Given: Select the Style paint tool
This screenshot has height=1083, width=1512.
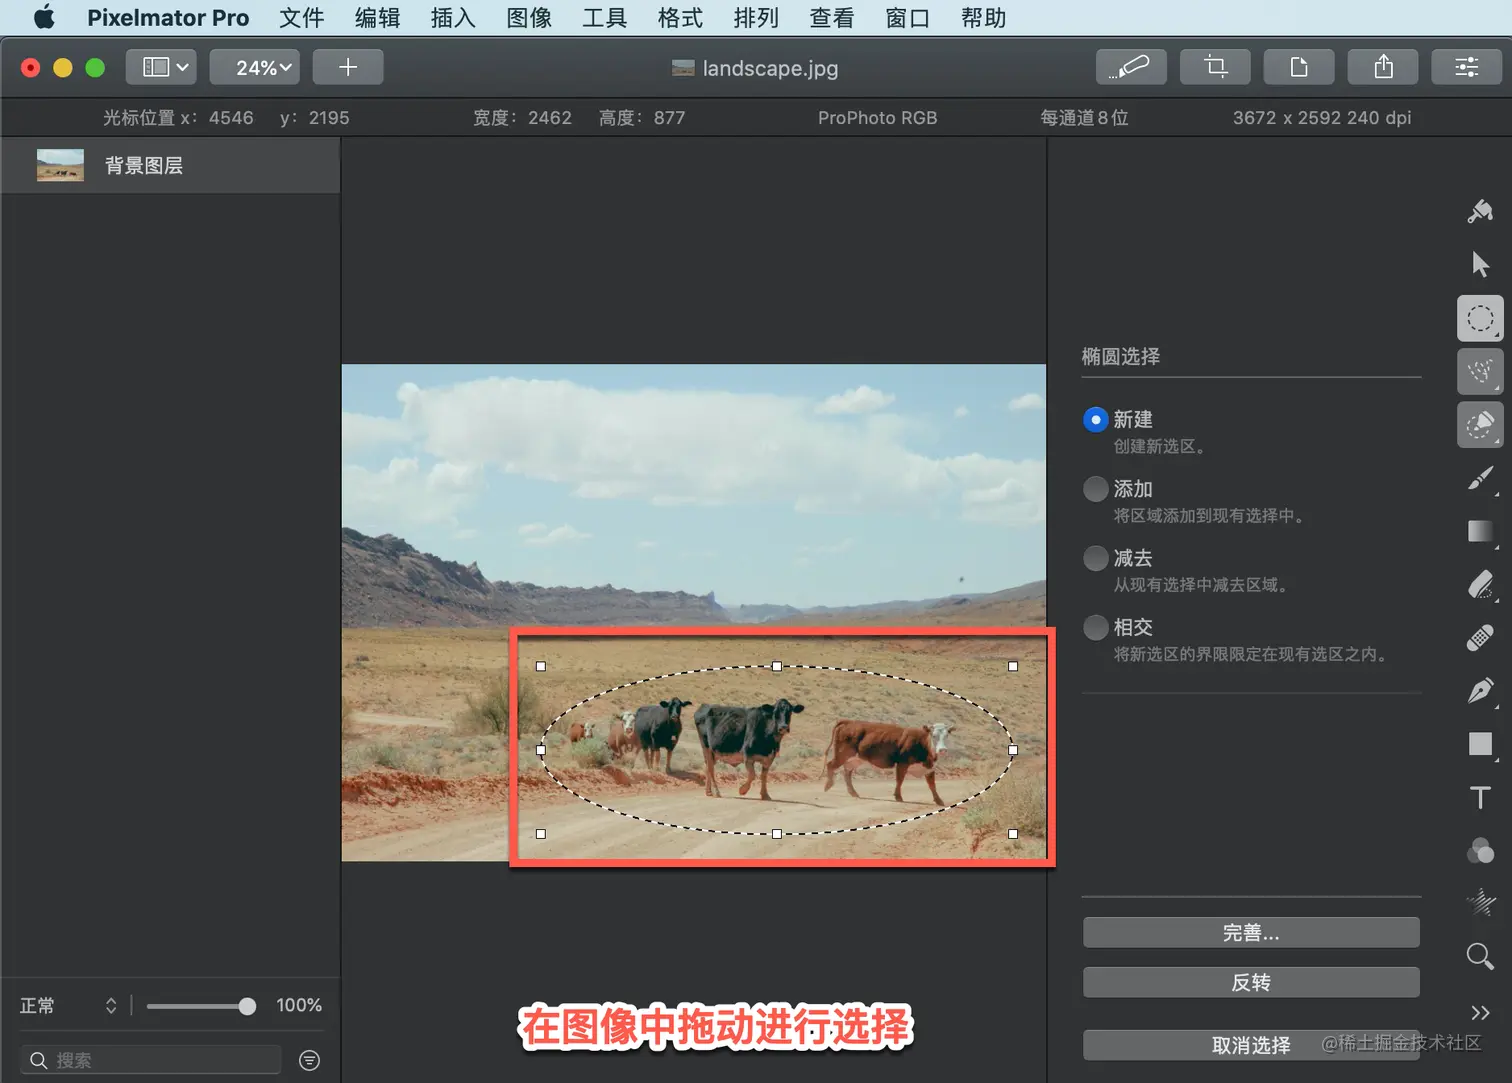Looking at the screenshot, I should point(1480,211).
